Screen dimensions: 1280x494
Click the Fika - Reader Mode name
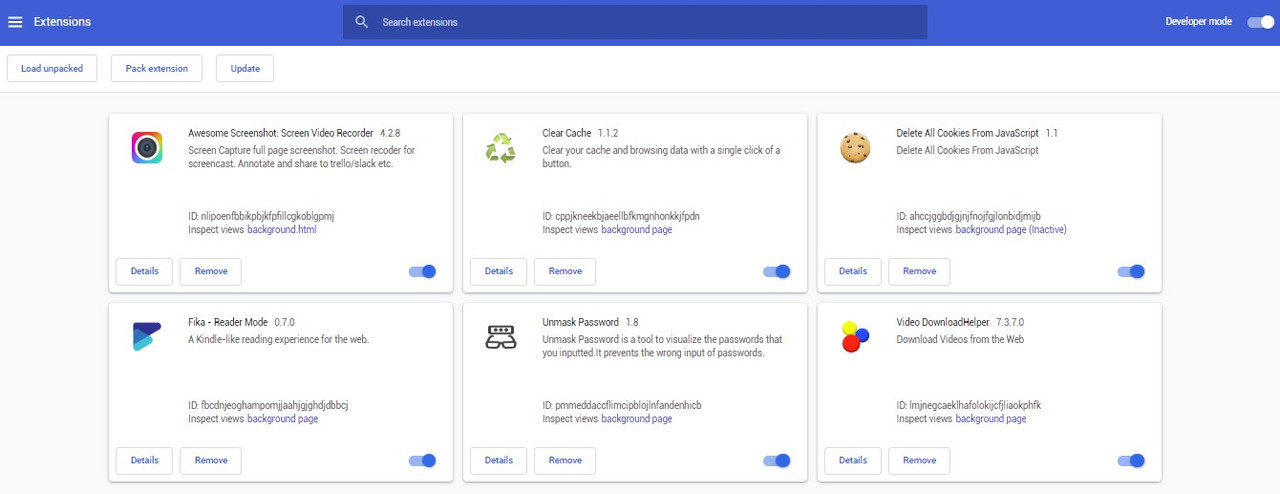tap(228, 323)
